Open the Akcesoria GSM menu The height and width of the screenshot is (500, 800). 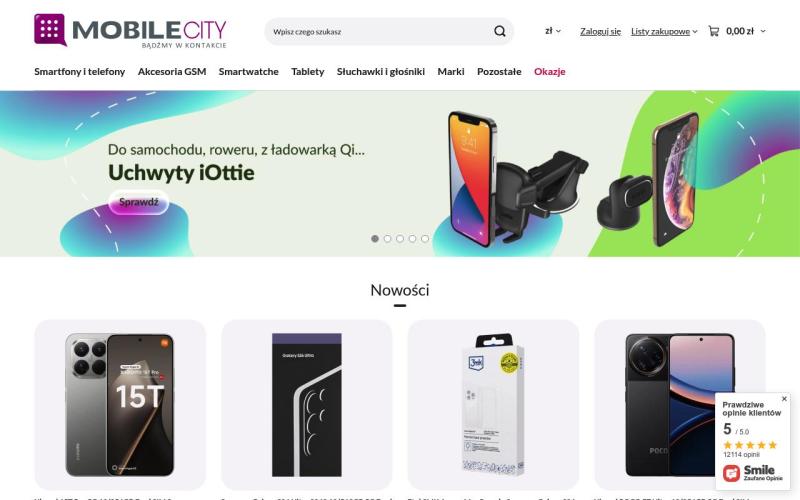point(172,71)
